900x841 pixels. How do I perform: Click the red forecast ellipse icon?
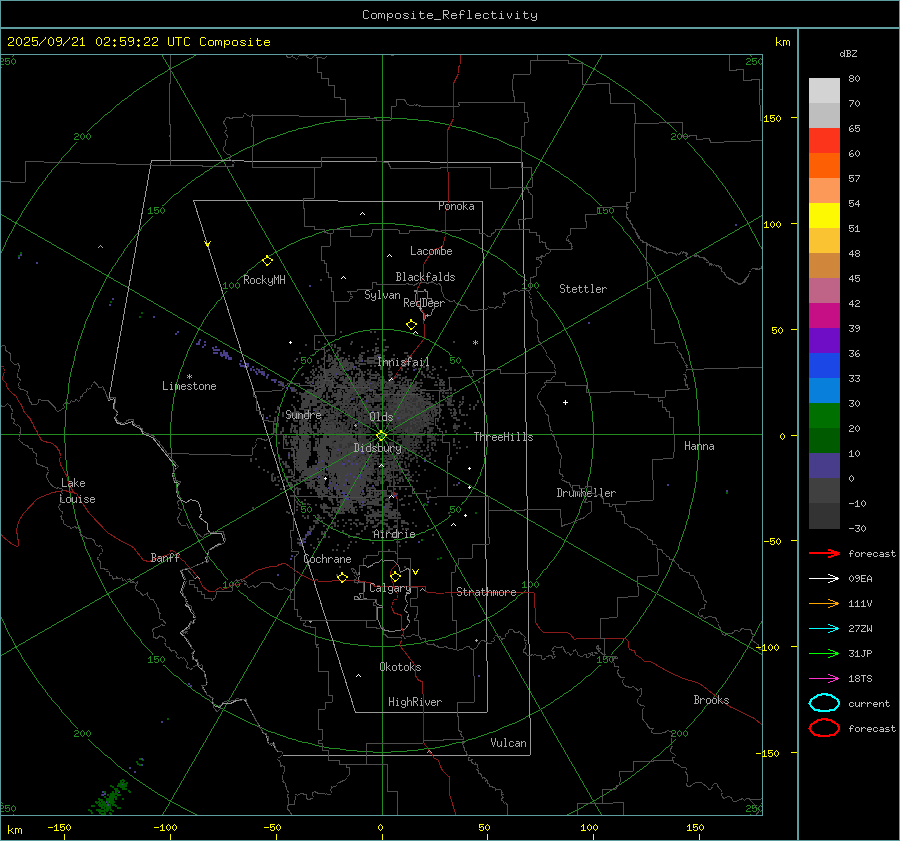point(824,728)
